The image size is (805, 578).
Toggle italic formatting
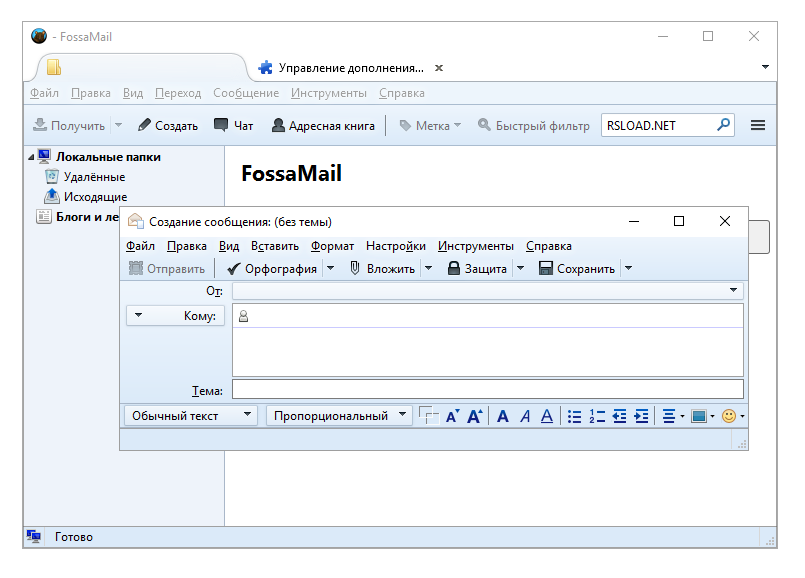[x=525, y=416]
